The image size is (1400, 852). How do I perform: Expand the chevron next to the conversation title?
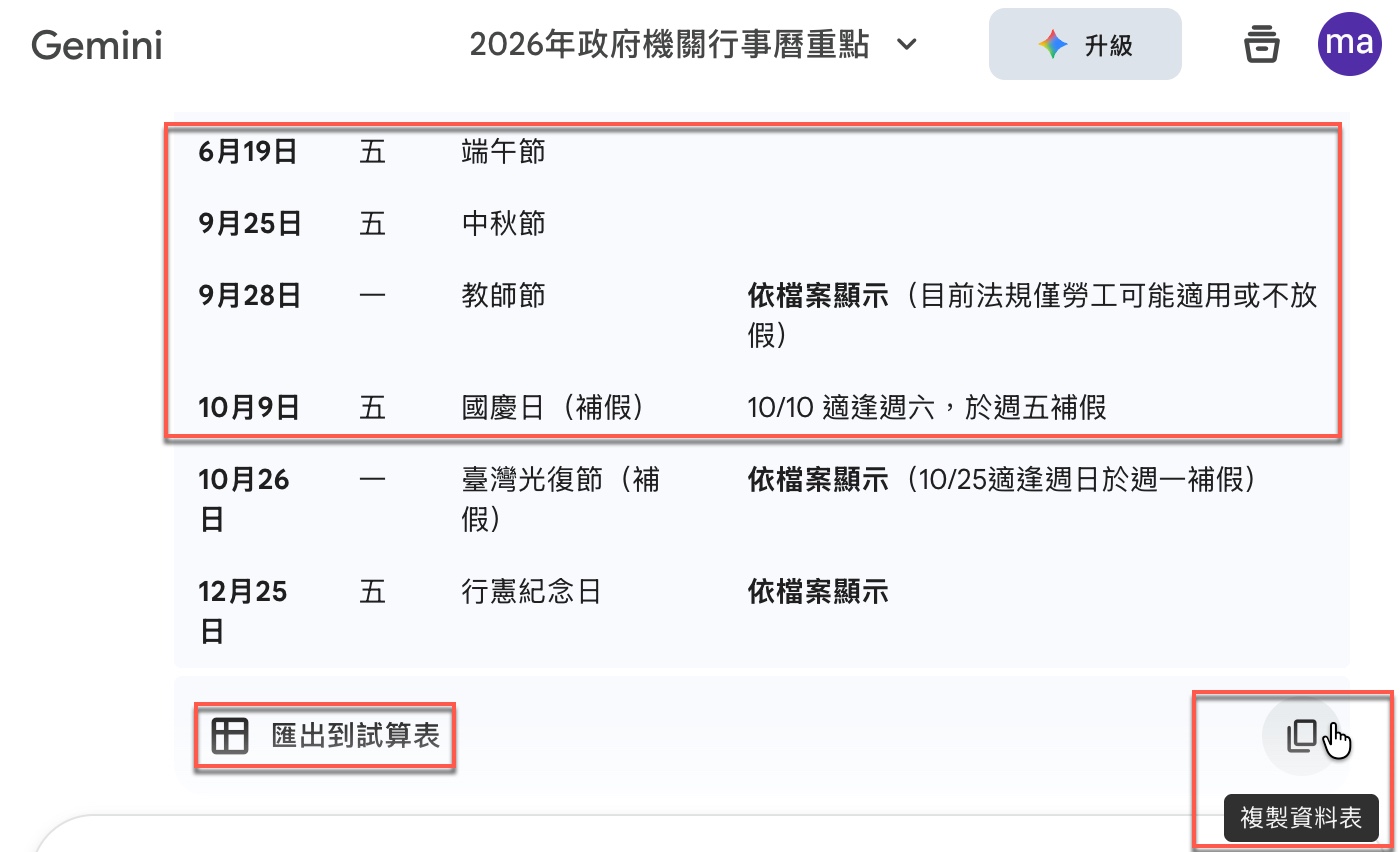click(x=907, y=45)
